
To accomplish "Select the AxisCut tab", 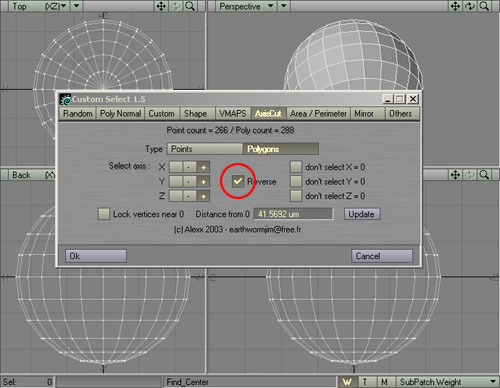I will [268, 114].
